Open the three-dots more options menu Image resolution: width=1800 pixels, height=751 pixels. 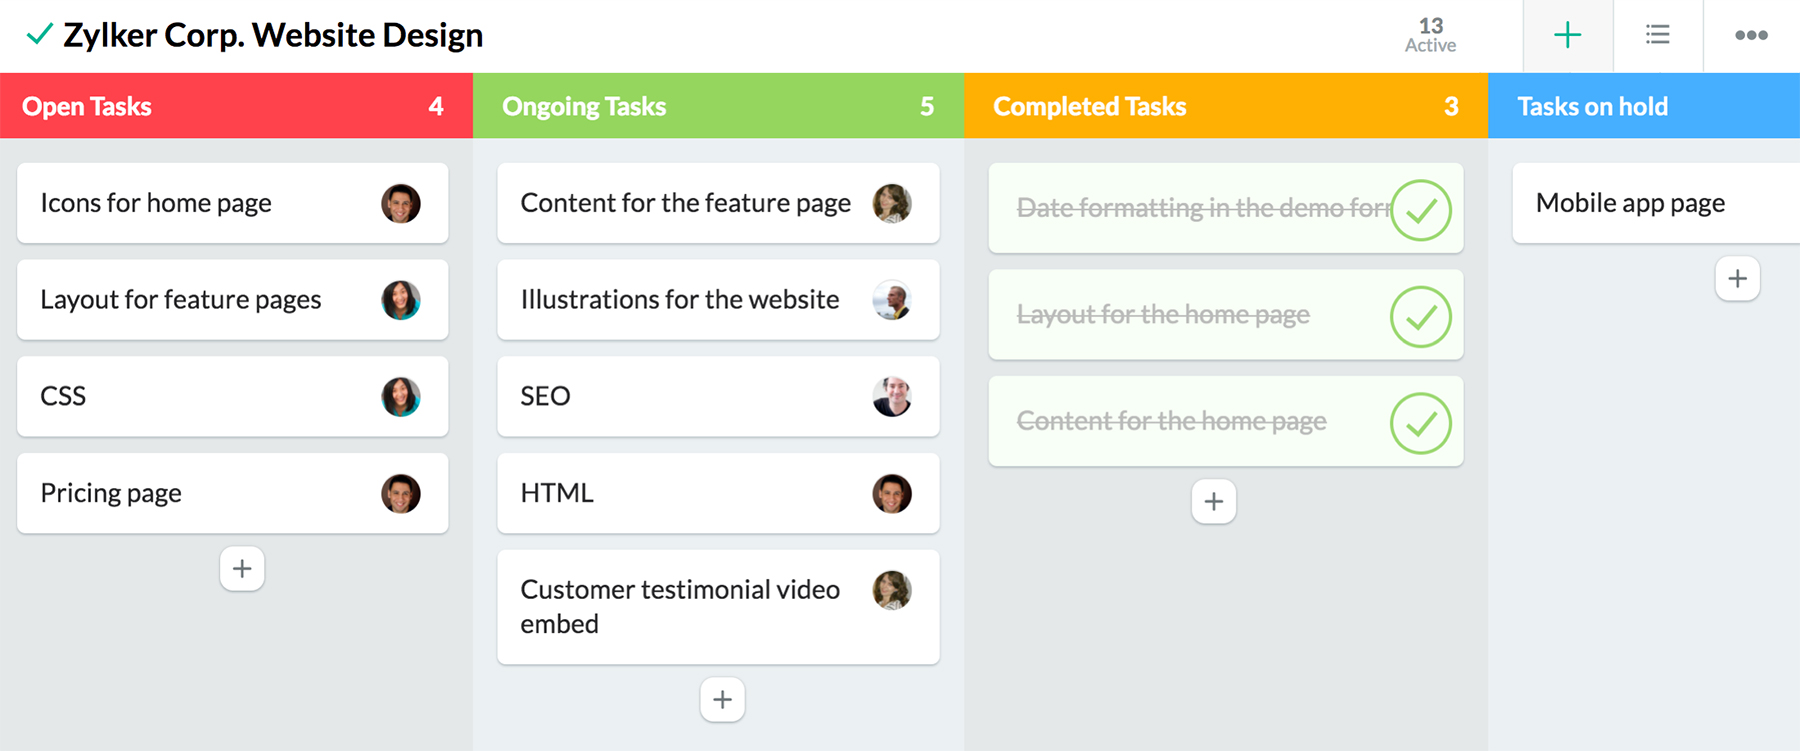point(1751,36)
